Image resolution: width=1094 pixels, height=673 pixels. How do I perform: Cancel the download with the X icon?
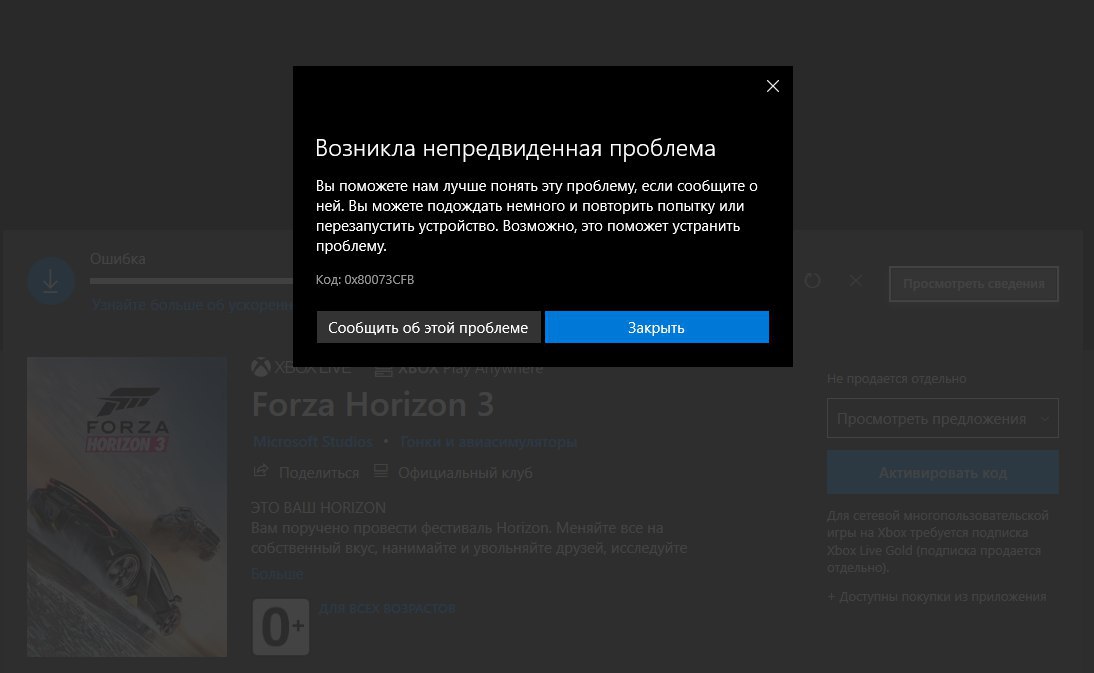click(855, 280)
